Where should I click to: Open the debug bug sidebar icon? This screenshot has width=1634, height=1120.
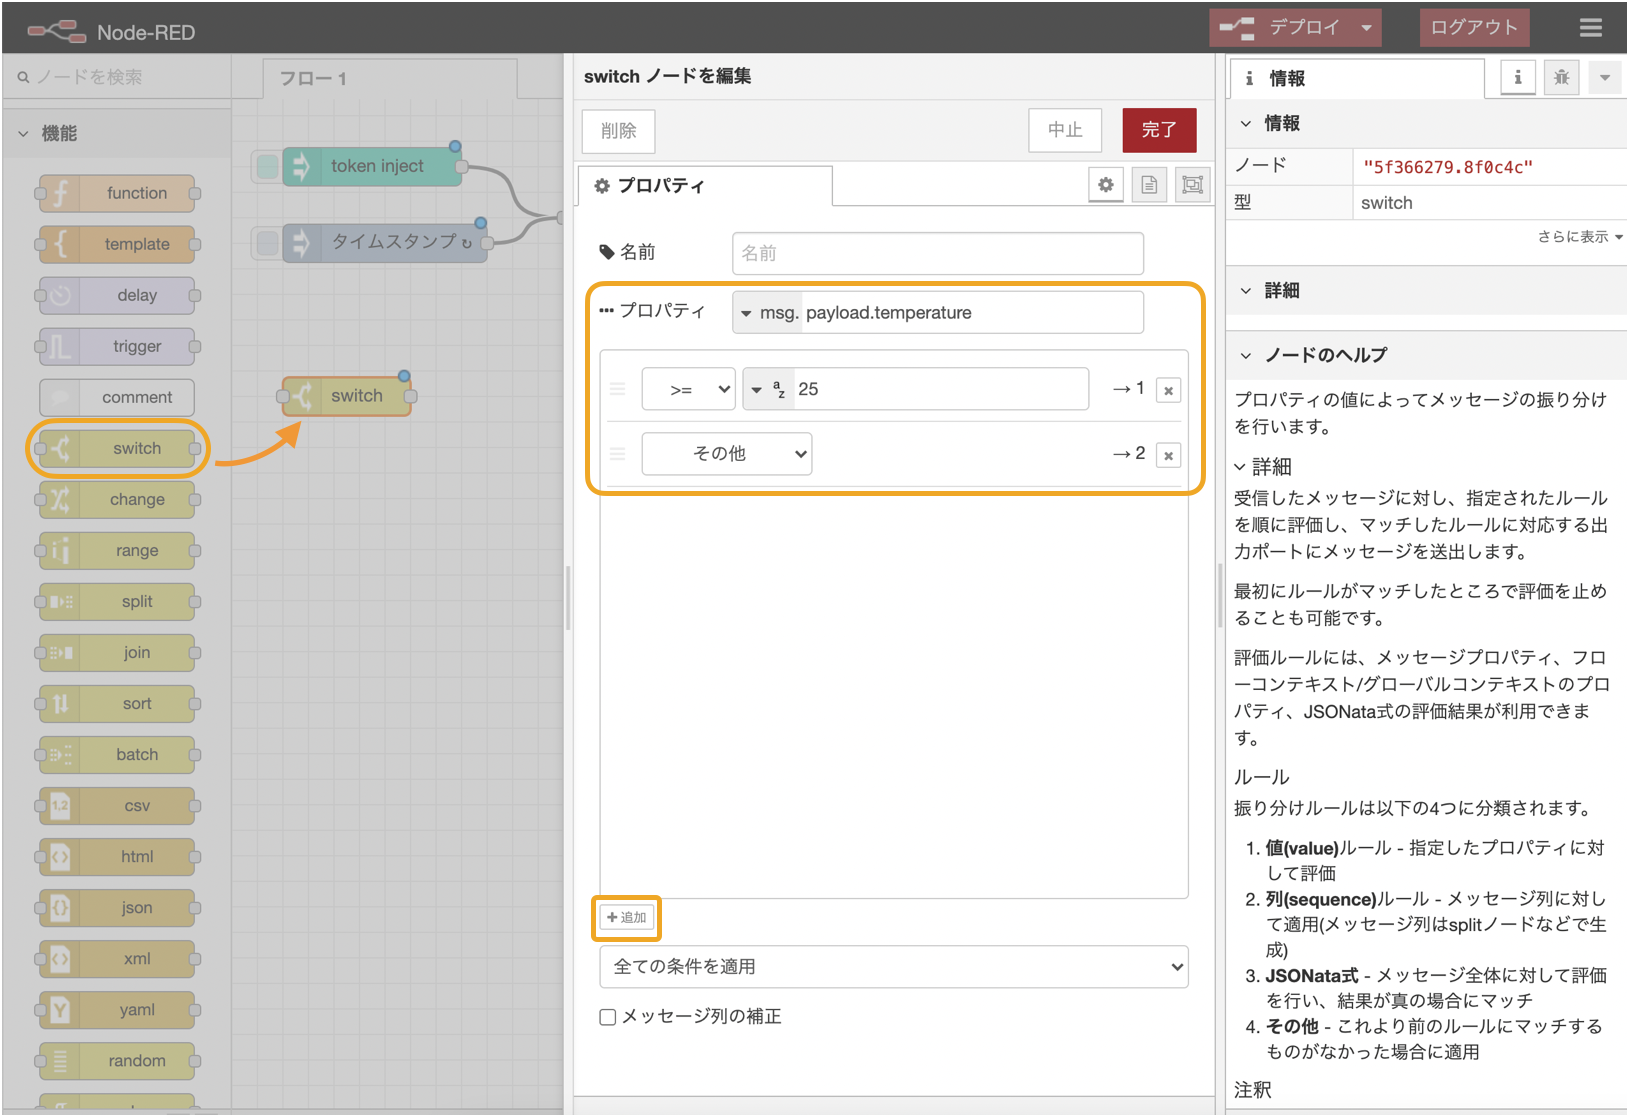point(1561,77)
